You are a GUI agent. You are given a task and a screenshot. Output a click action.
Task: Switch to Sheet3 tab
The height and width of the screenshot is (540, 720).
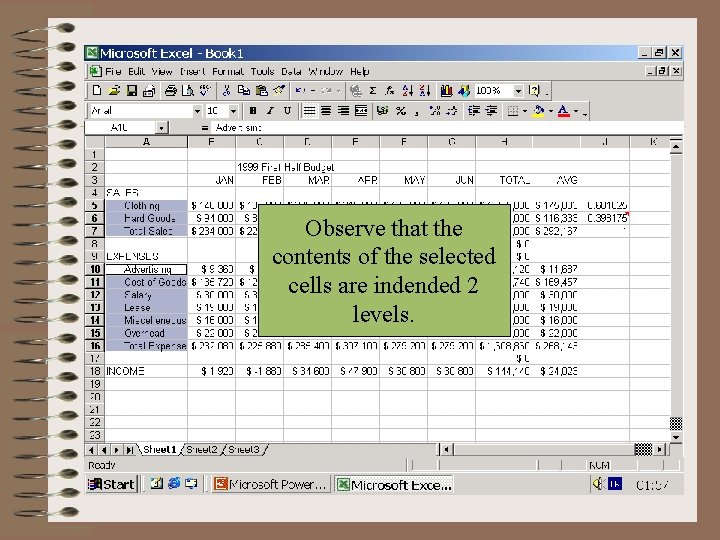click(x=243, y=450)
